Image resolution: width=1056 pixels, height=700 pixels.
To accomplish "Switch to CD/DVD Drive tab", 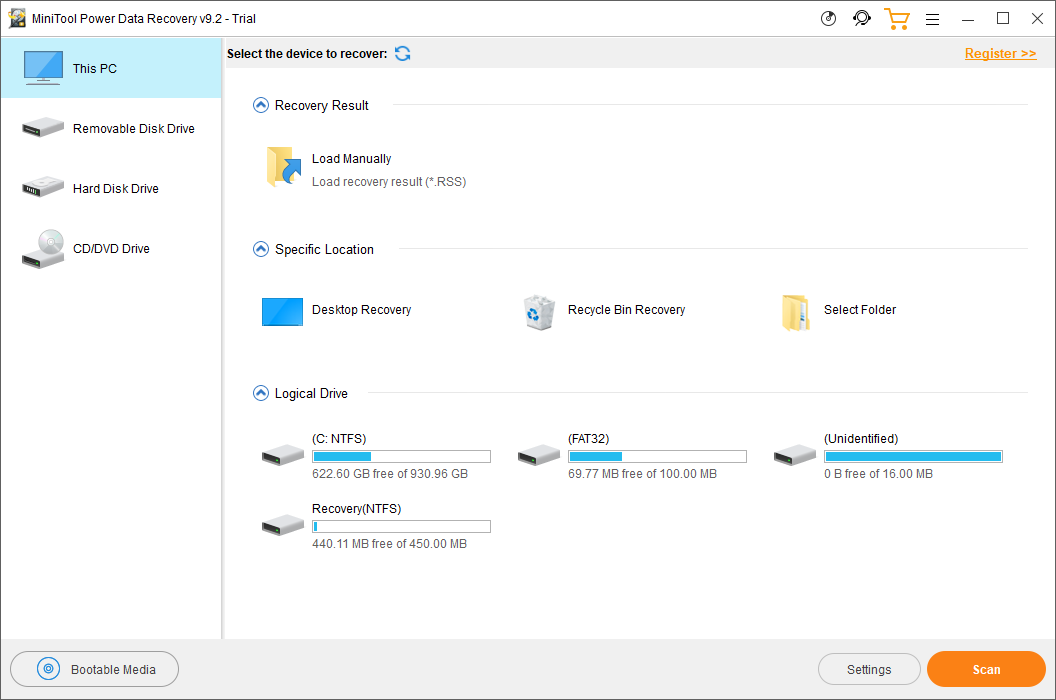I will click(x=111, y=249).
